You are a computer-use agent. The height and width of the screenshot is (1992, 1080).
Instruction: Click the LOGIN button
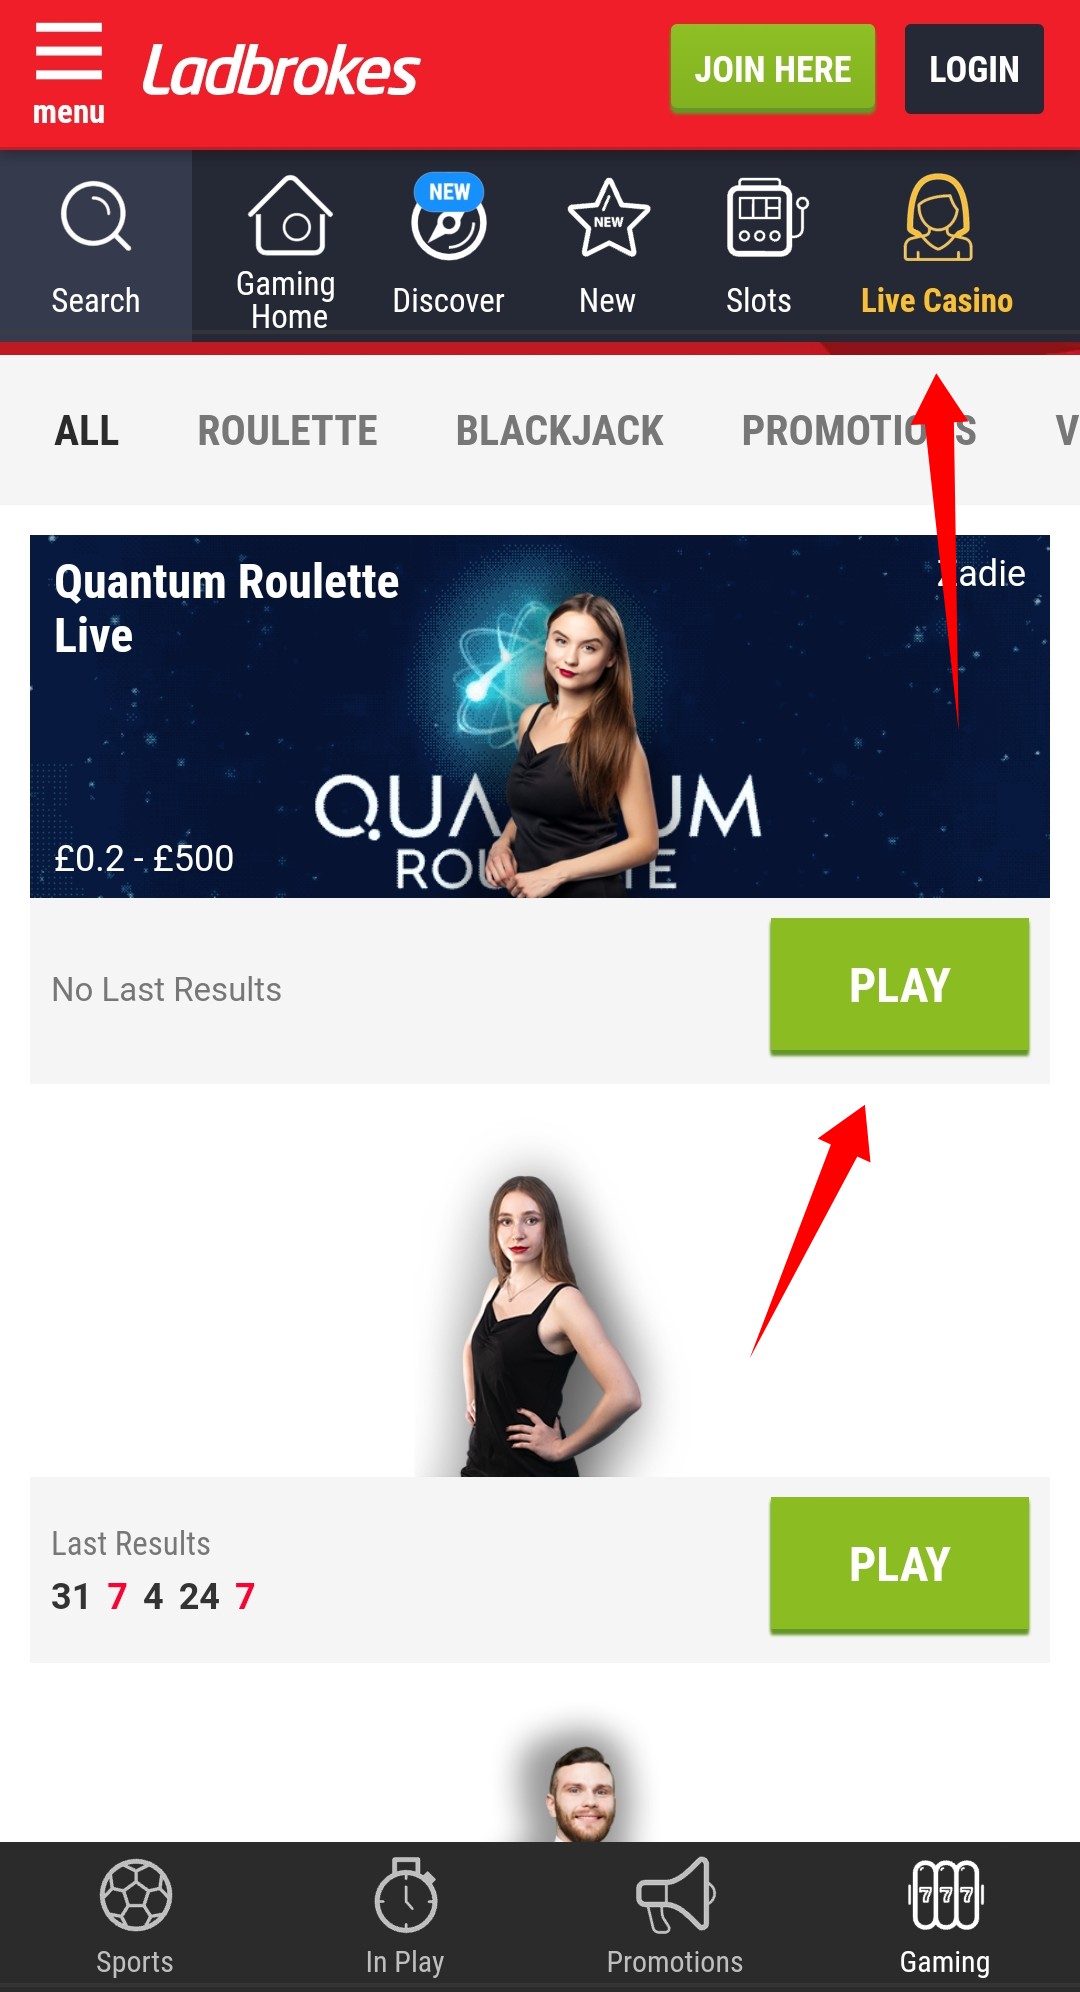click(x=974, y=69)
